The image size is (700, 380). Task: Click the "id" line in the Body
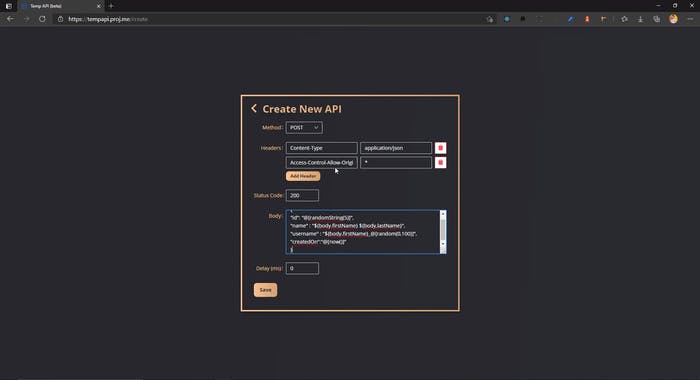[x=322, y=217]
